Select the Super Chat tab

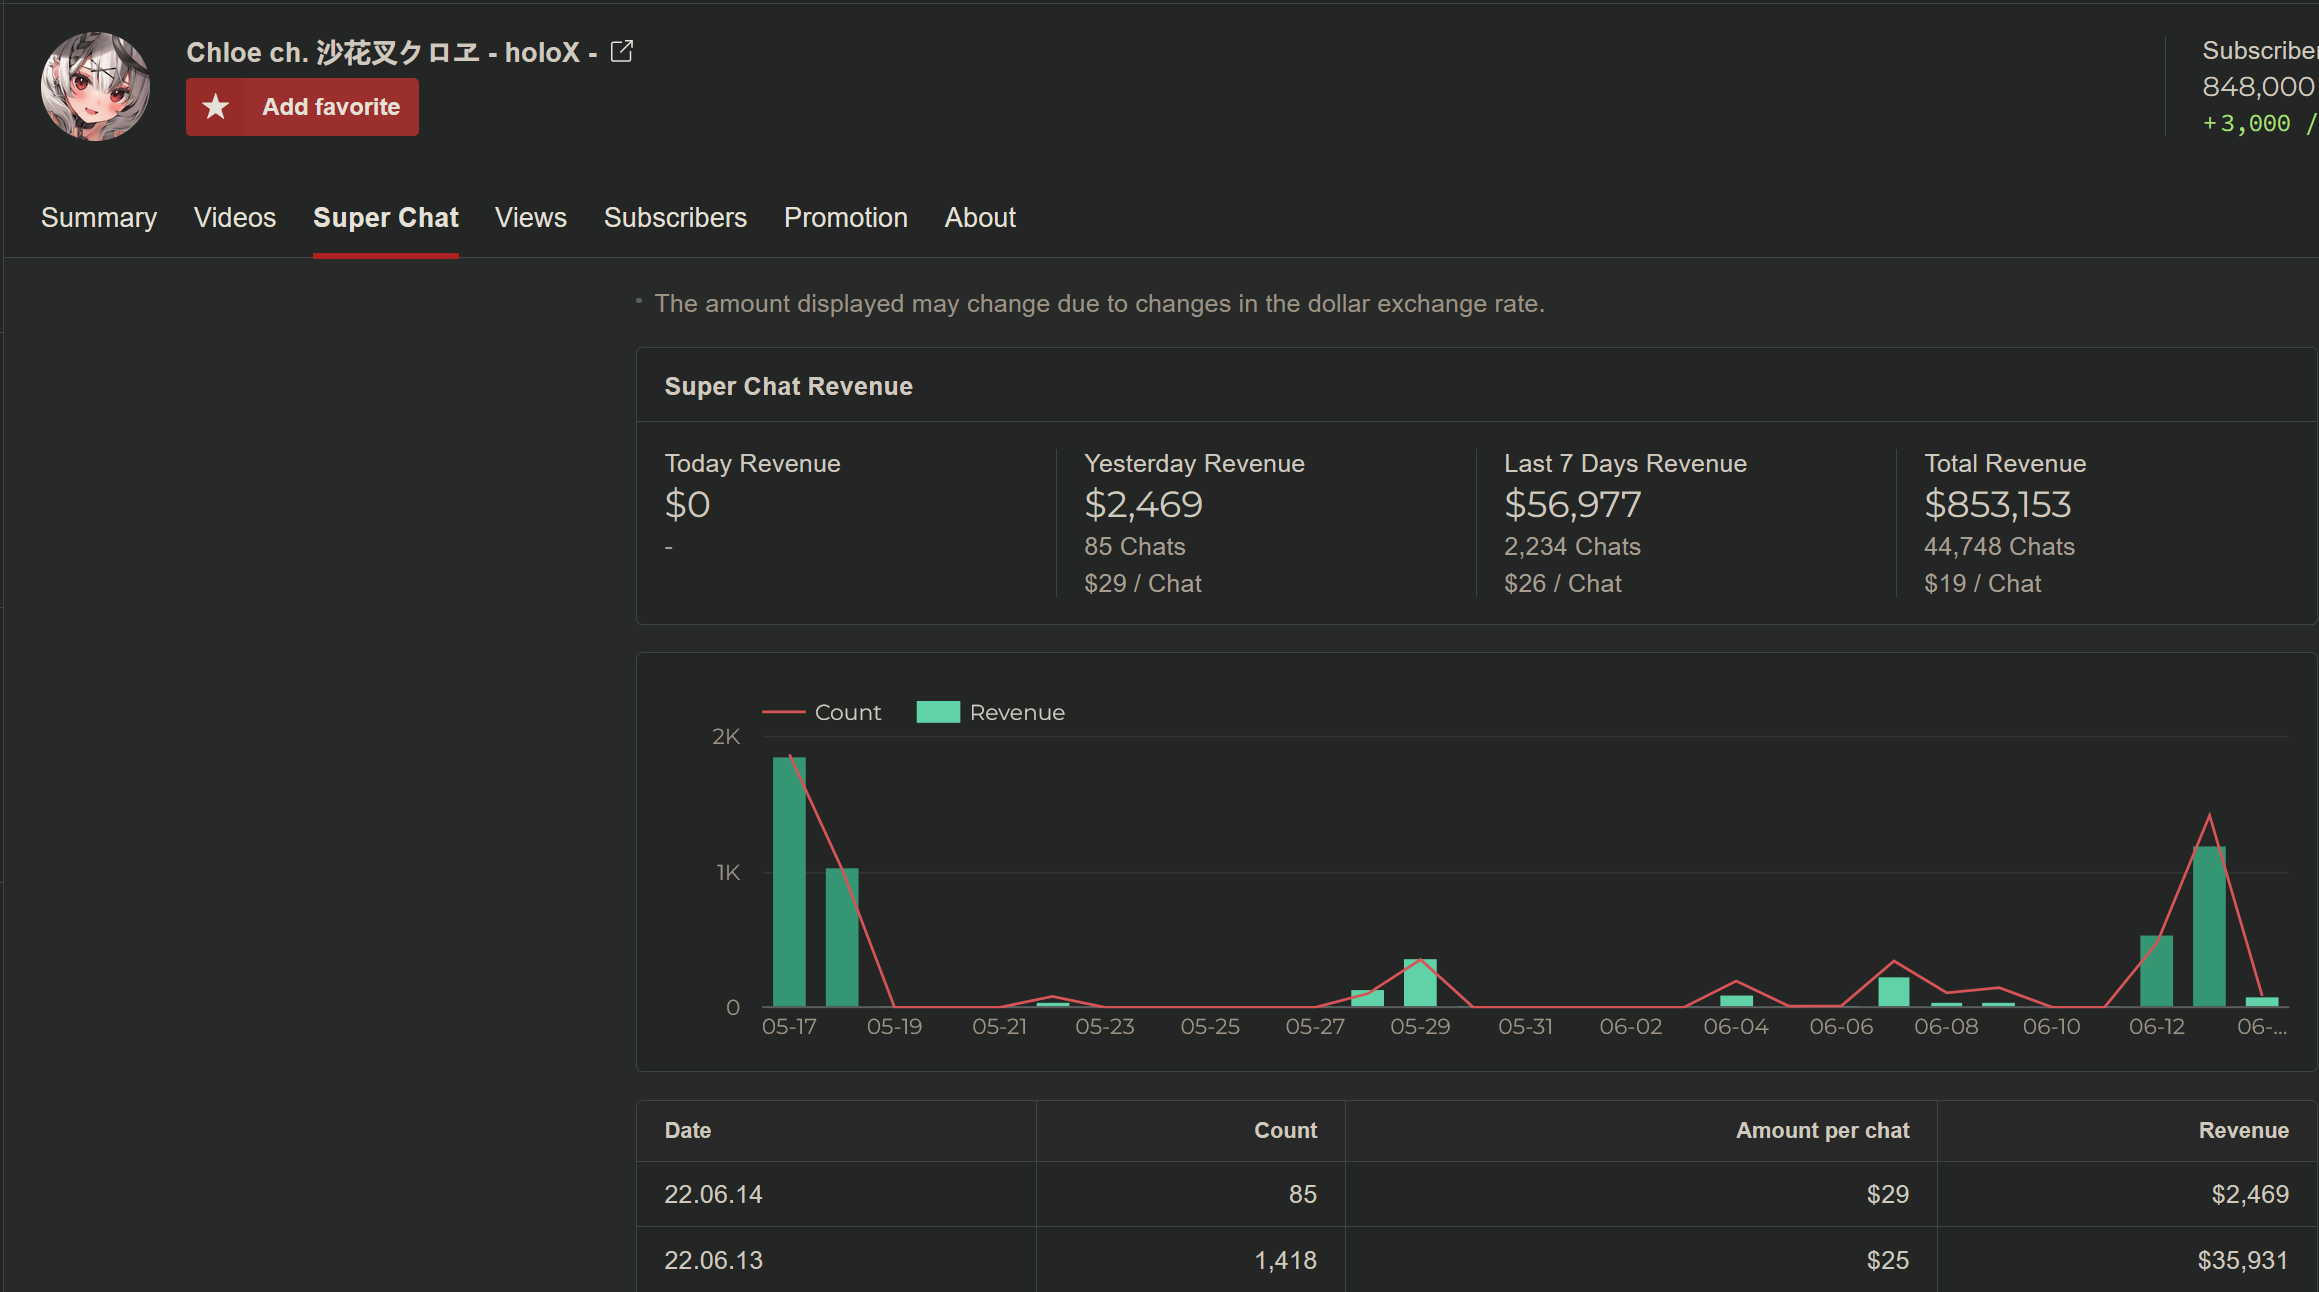[x=386, y=217]
